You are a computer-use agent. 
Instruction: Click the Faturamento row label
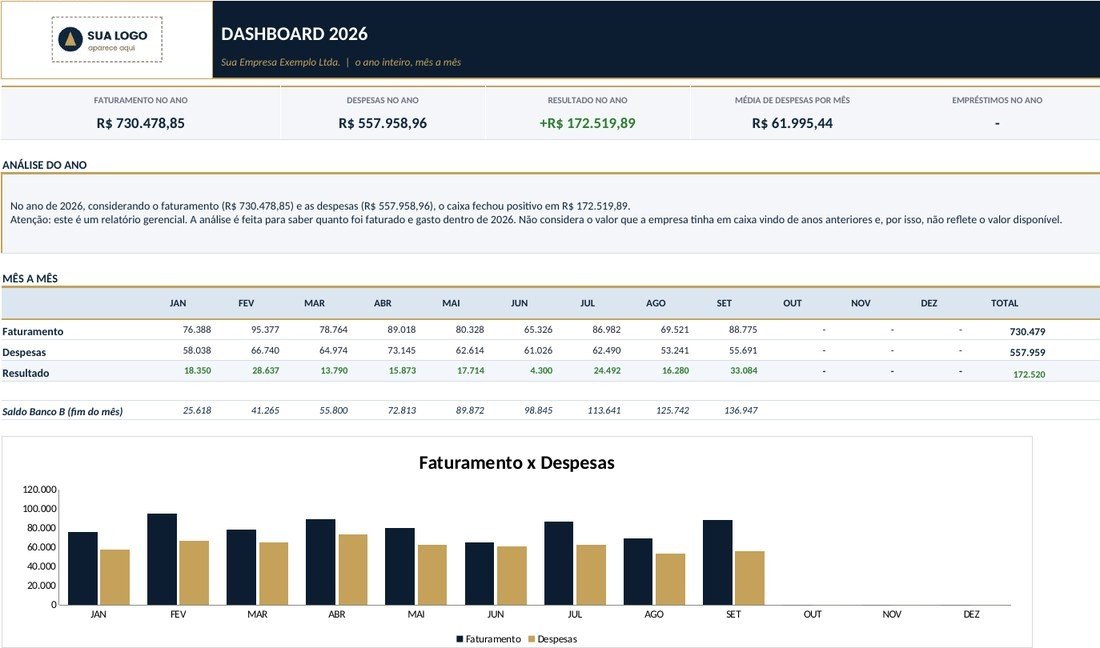click(x=32, y=331)
